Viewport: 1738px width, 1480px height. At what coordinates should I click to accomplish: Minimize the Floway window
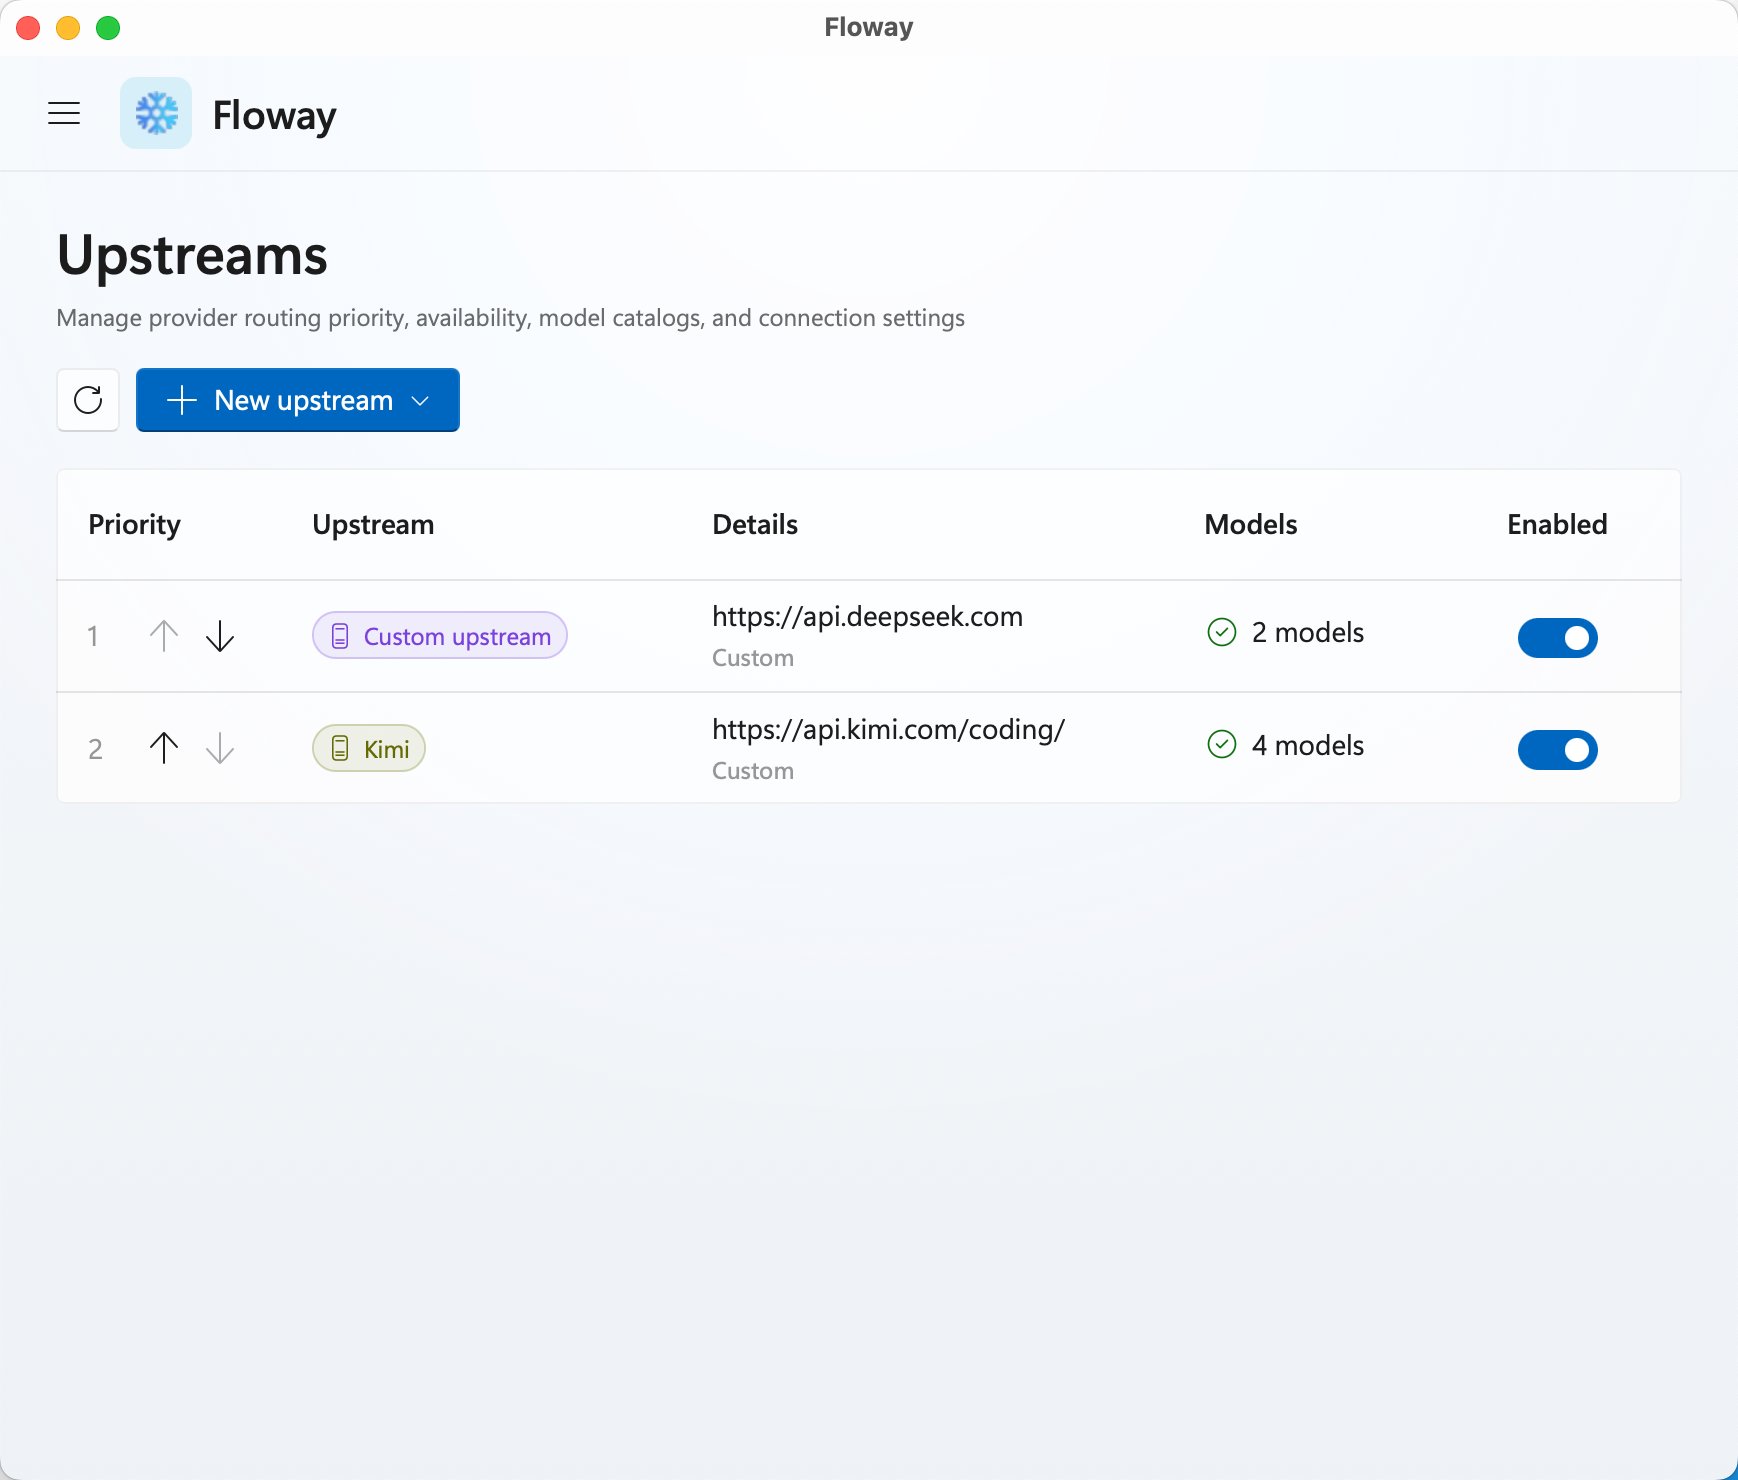tap(68, 28)
